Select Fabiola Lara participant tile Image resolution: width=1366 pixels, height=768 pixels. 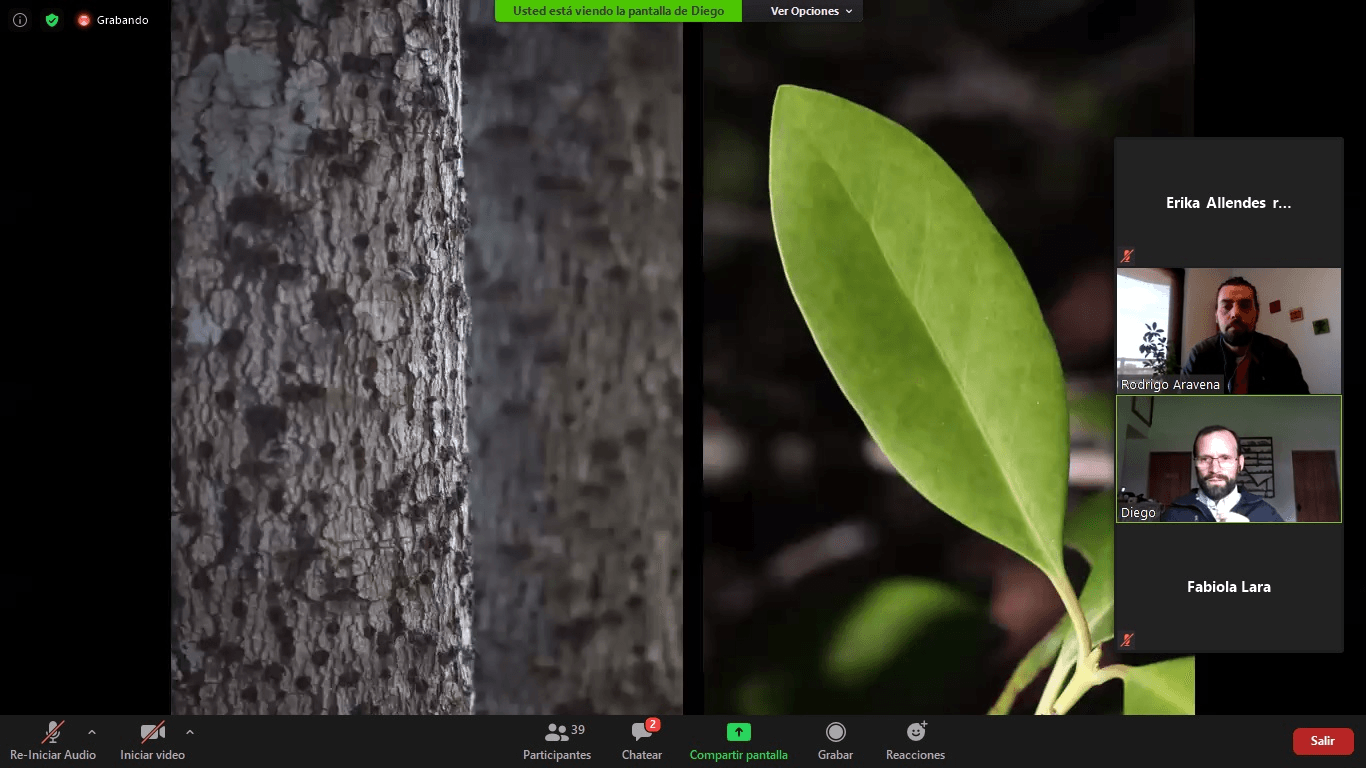1228,587
